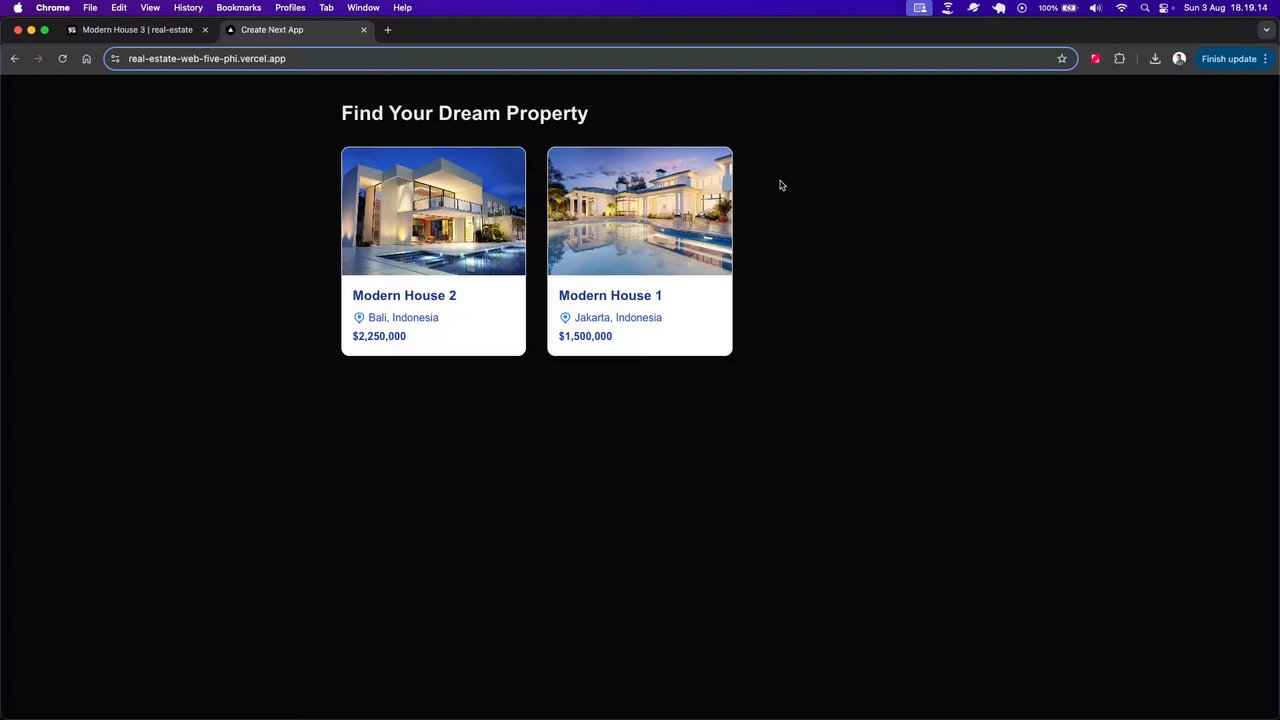Screen dimensions: 1280x720
Task: Click the Jakarta, Indonesia location text
Action: [618, 318]
